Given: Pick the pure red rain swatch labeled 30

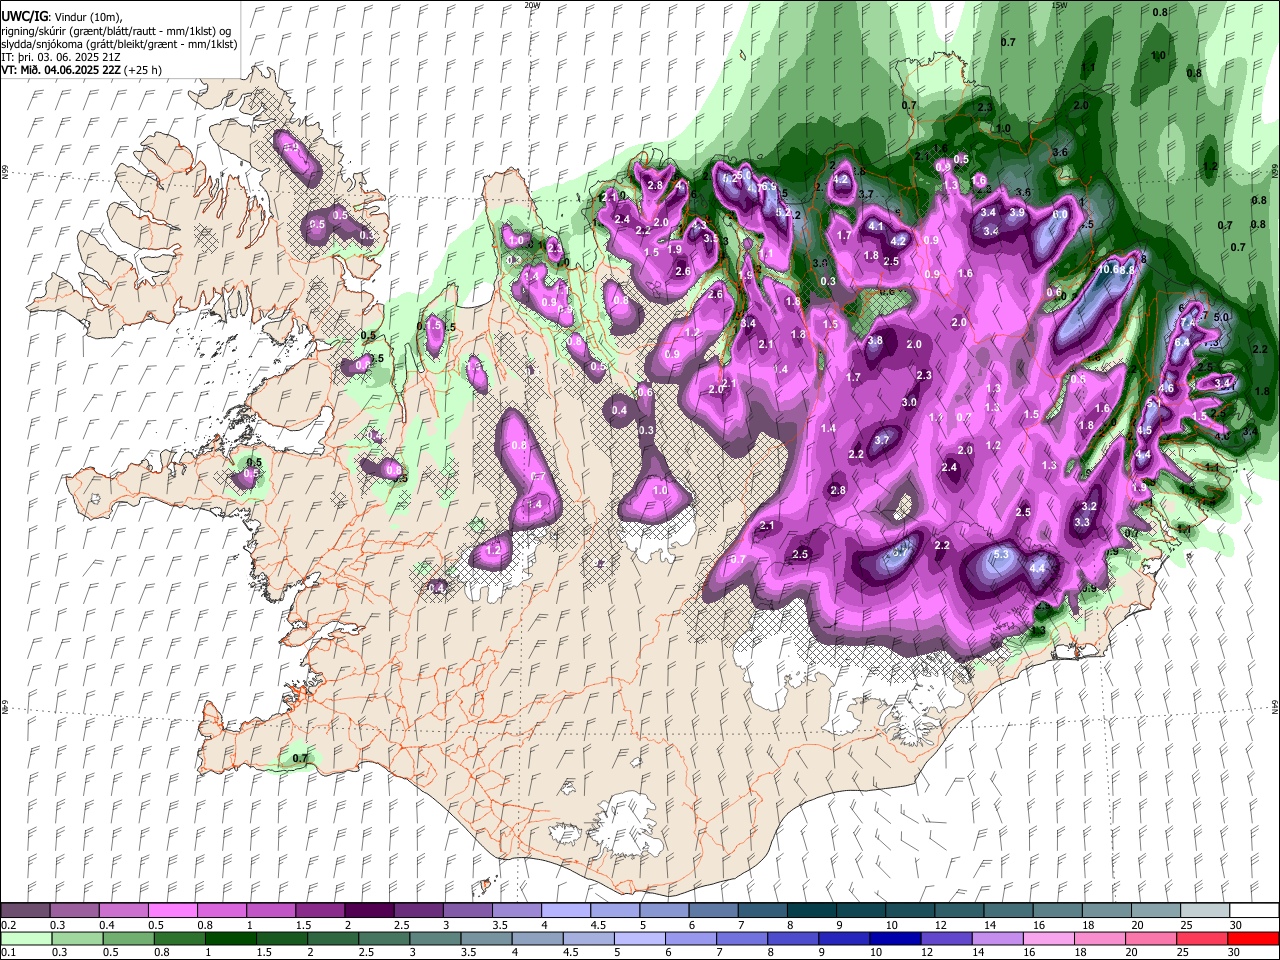Looking at the screenshot, I should (x=1253, y=938).
